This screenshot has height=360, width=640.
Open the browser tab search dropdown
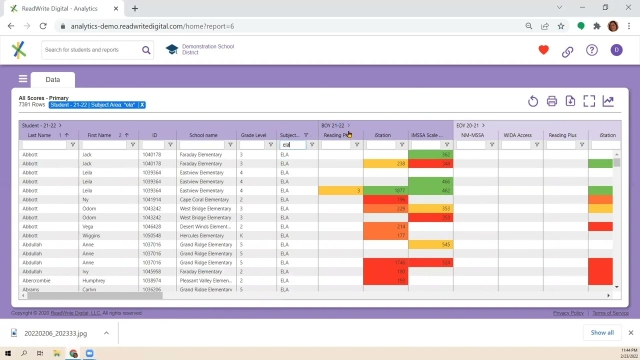click(559, 8)
